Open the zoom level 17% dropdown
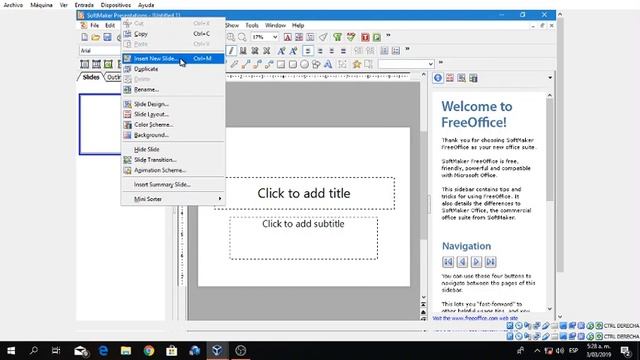The height and width of the screenshot is (360, 640). (x=275, y=37)
